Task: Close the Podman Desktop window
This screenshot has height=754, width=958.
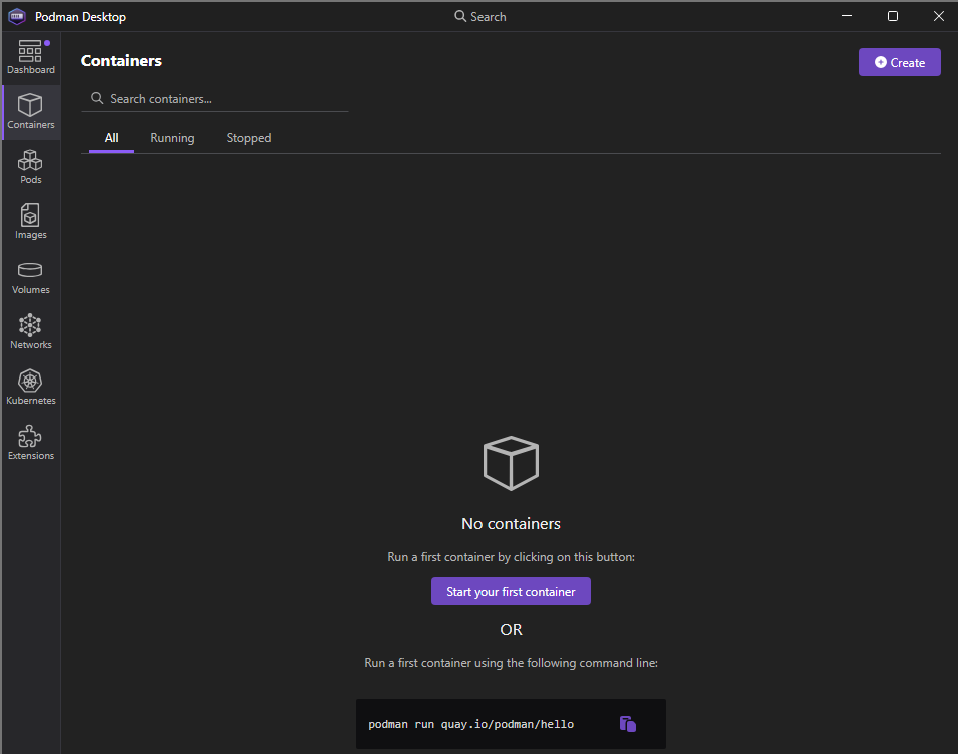Action: click(x=937, y=16)
